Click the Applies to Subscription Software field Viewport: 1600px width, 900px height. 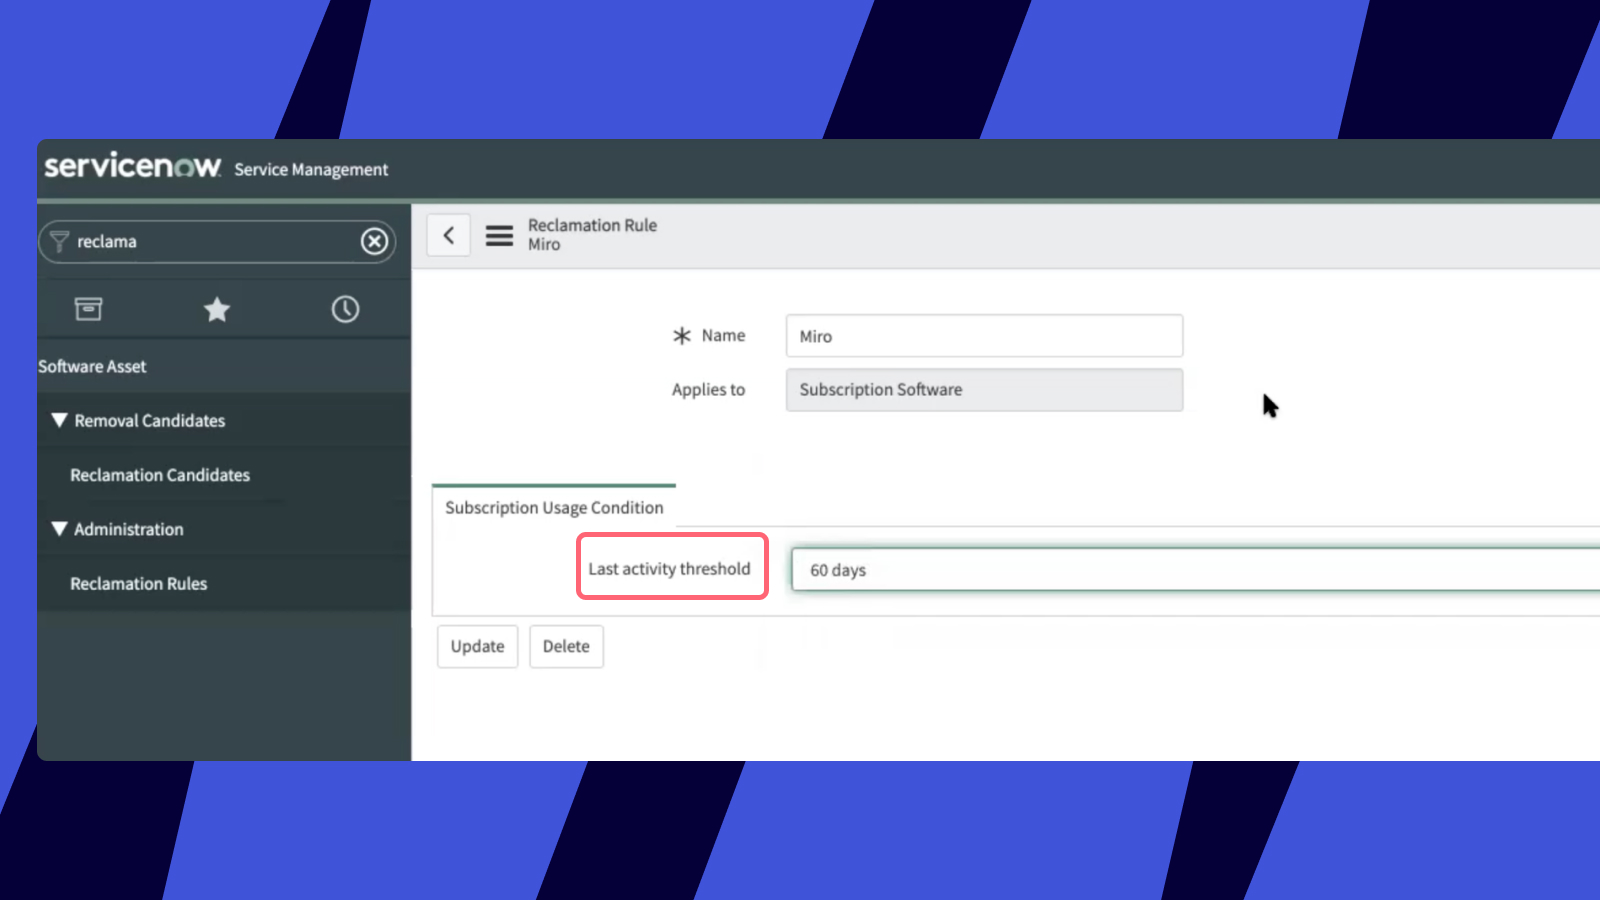(984, 390)
